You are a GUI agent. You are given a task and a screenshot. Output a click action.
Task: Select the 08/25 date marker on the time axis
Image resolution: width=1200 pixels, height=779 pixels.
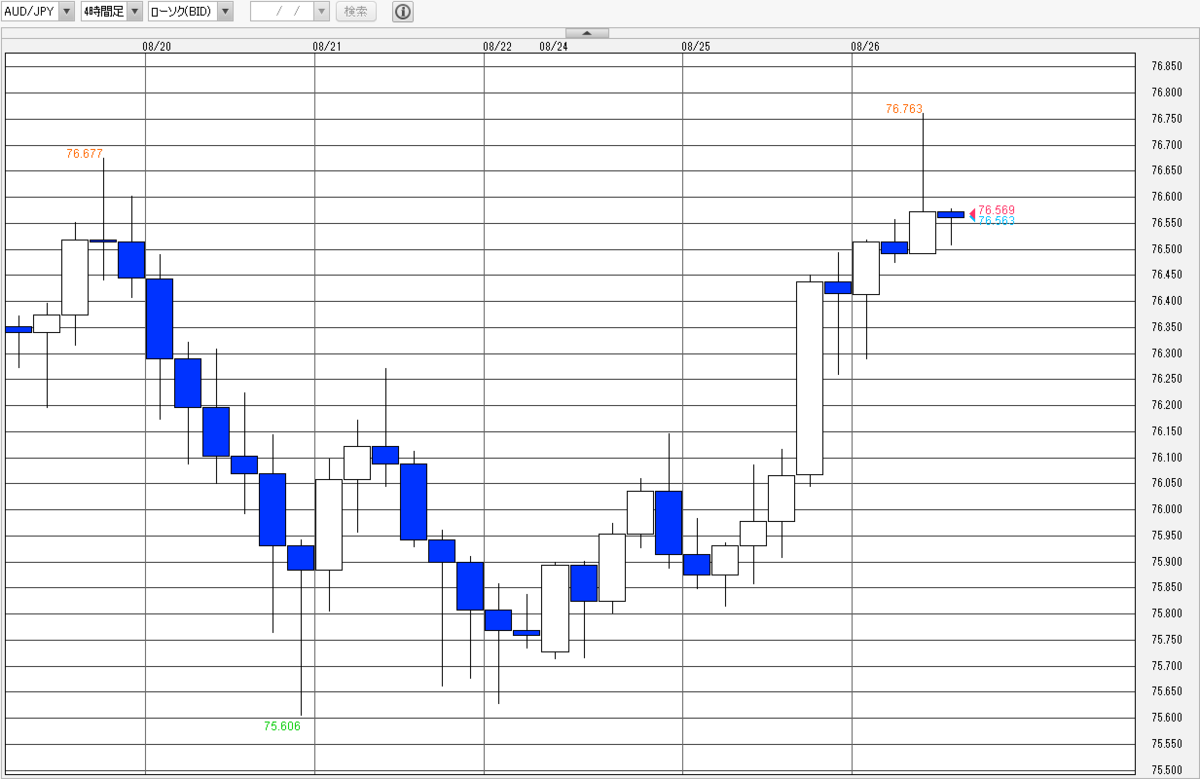[x=696, y=46]
